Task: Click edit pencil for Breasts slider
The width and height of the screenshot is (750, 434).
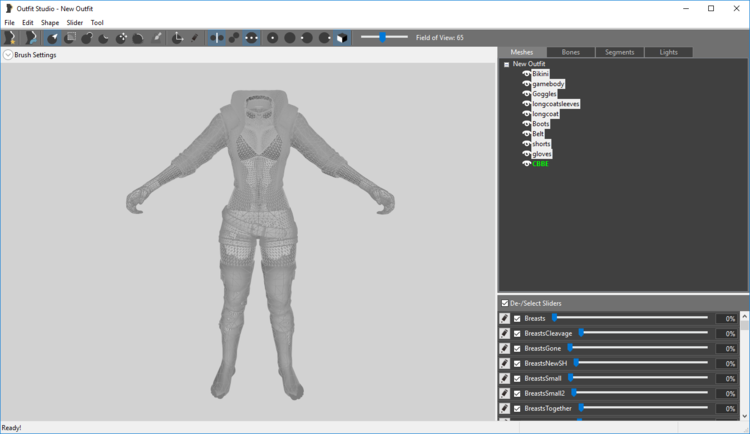Action: tap(505, 318)
